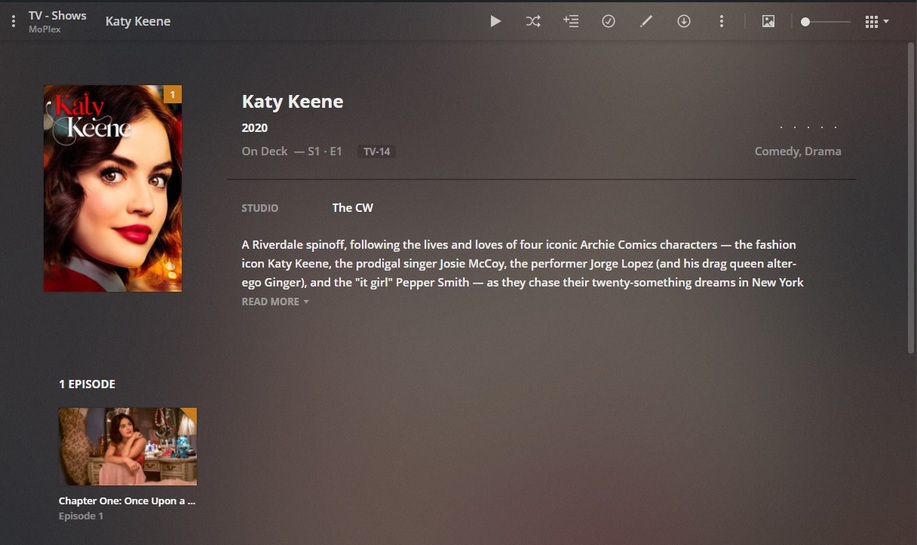Go to TV - Shows library
This screenshot has width=917, height=545.
click(57, 16)
